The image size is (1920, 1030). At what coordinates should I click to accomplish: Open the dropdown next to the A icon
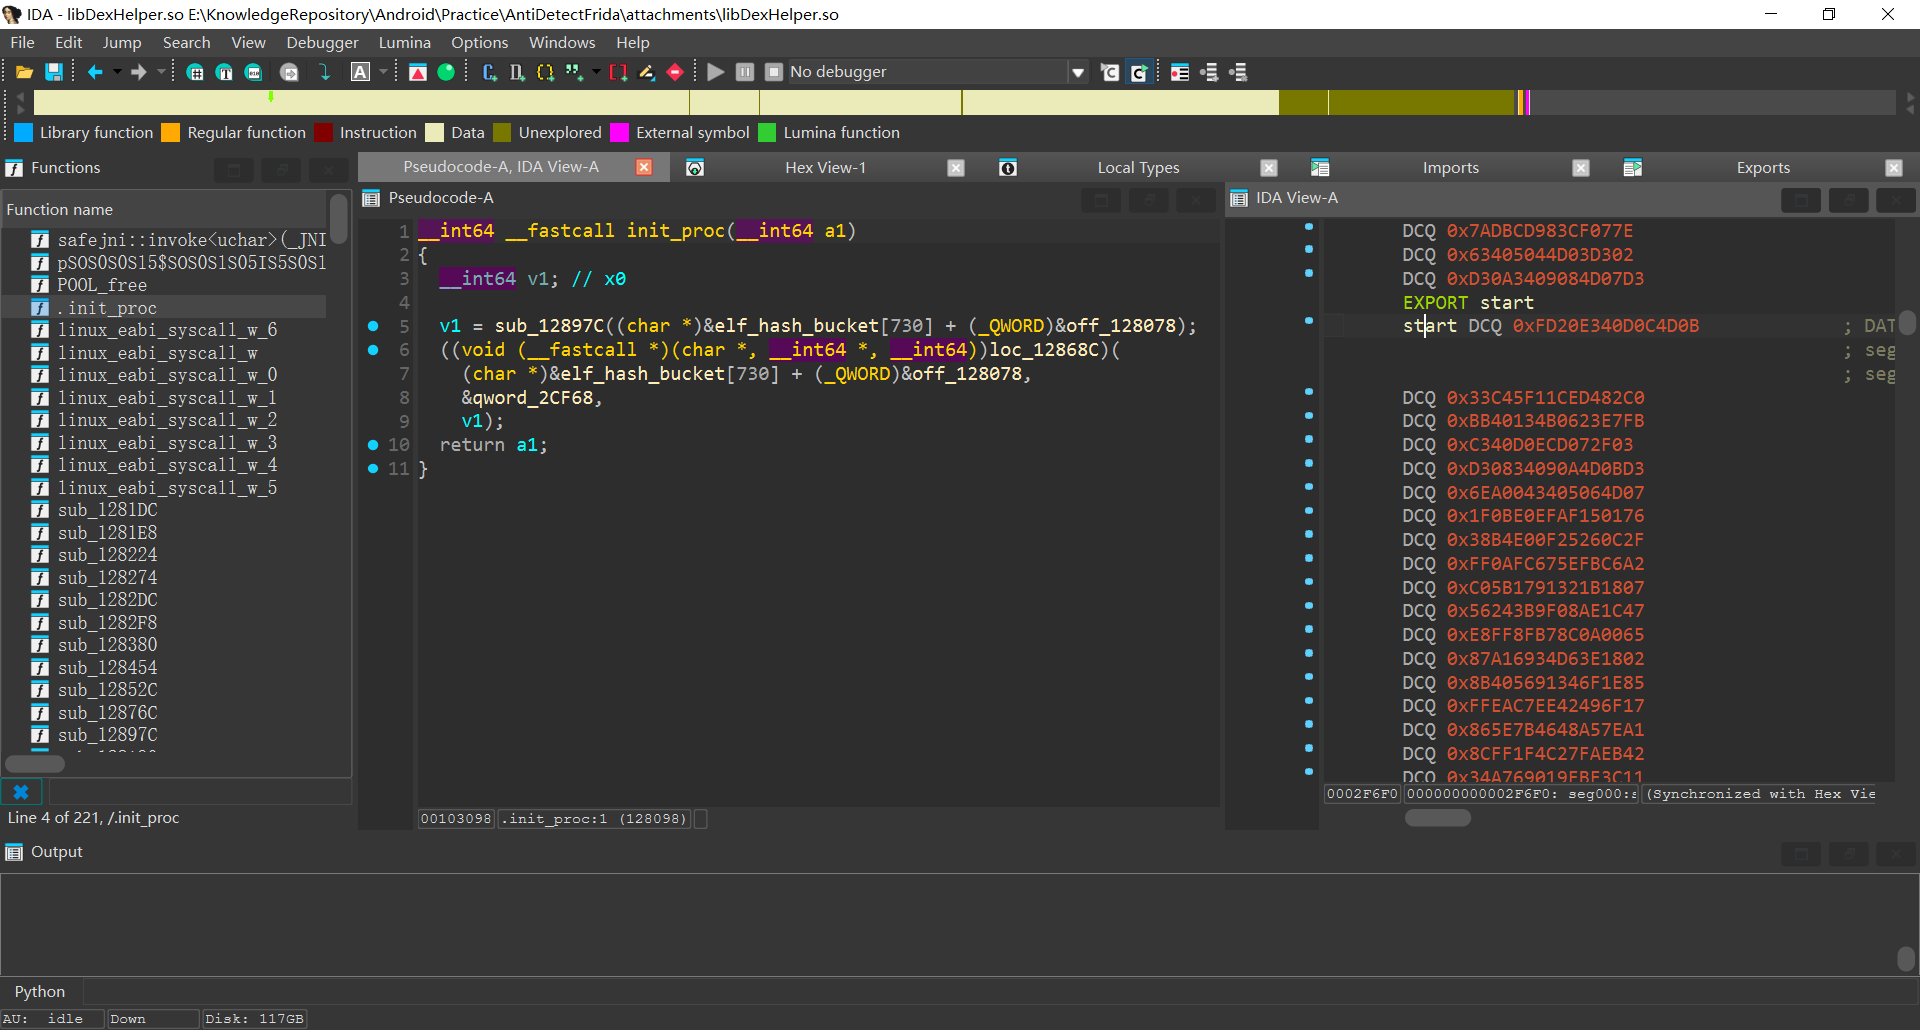pos(383,72)
